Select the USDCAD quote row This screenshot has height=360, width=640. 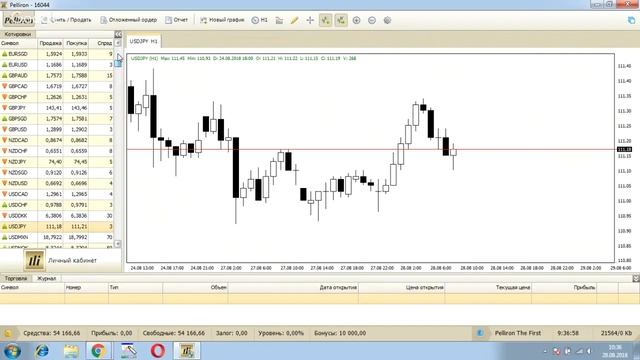57,194
